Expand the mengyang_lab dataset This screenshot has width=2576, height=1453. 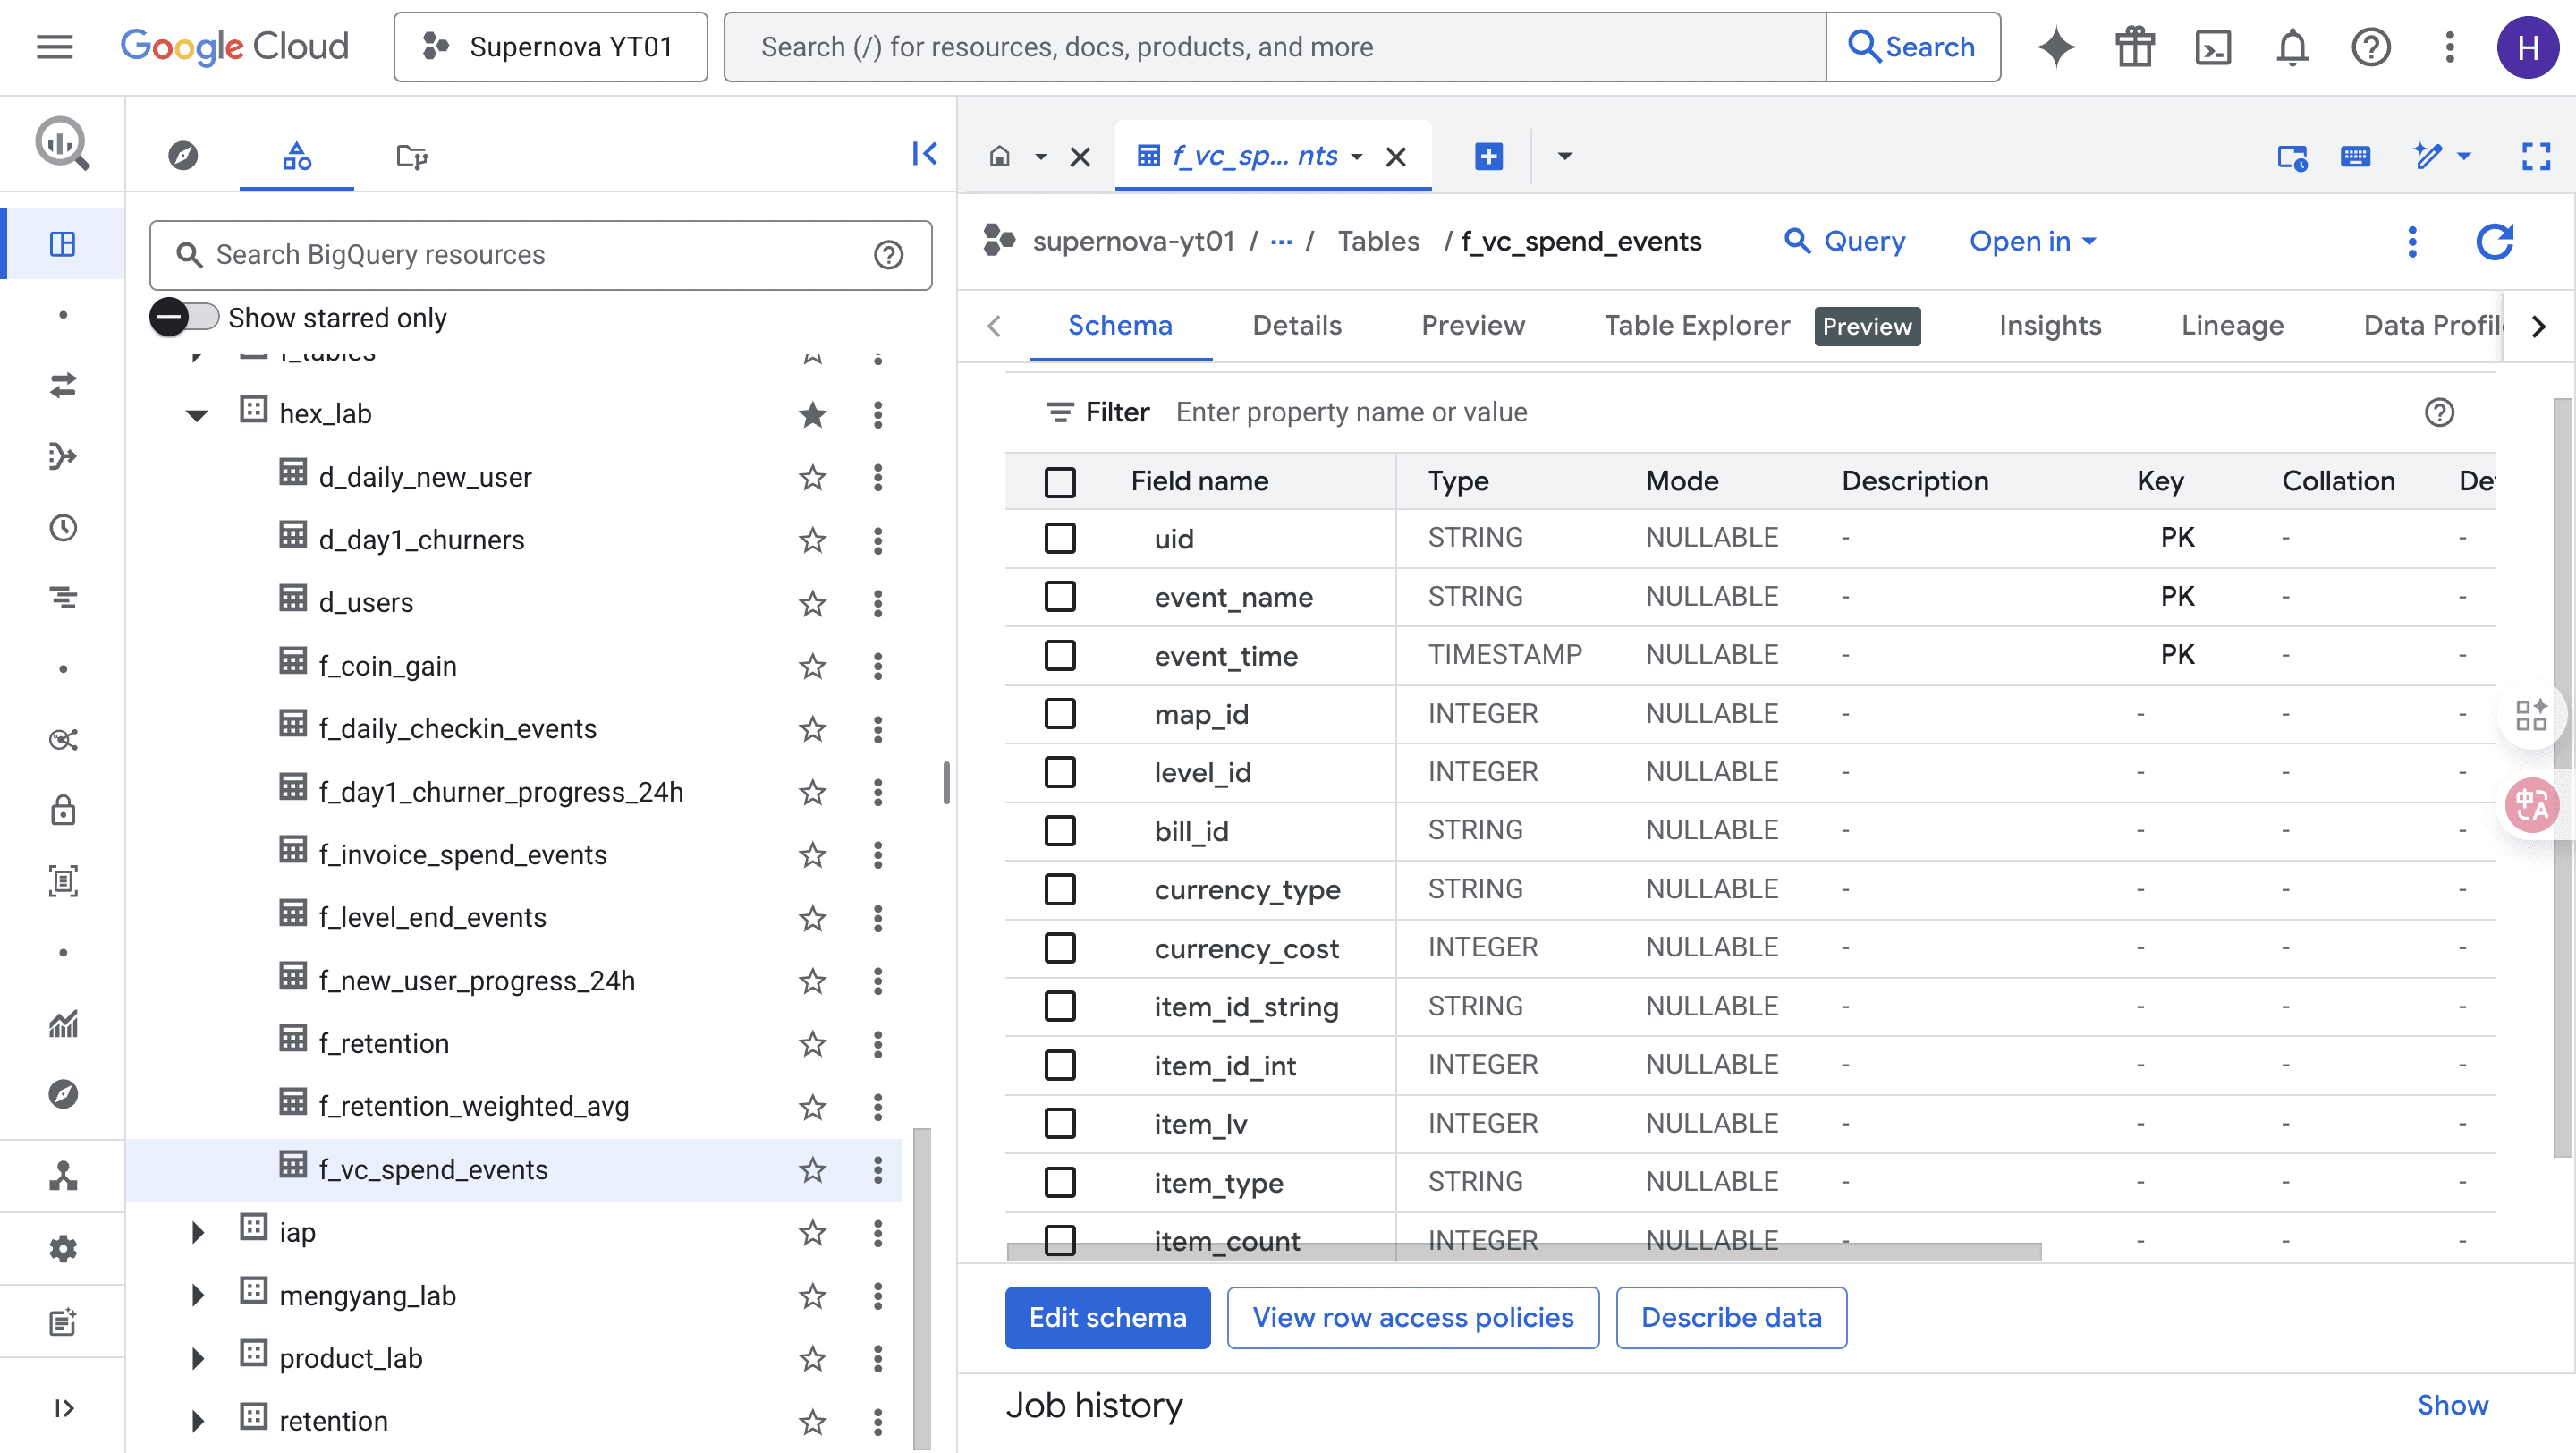click(197, 1295)
